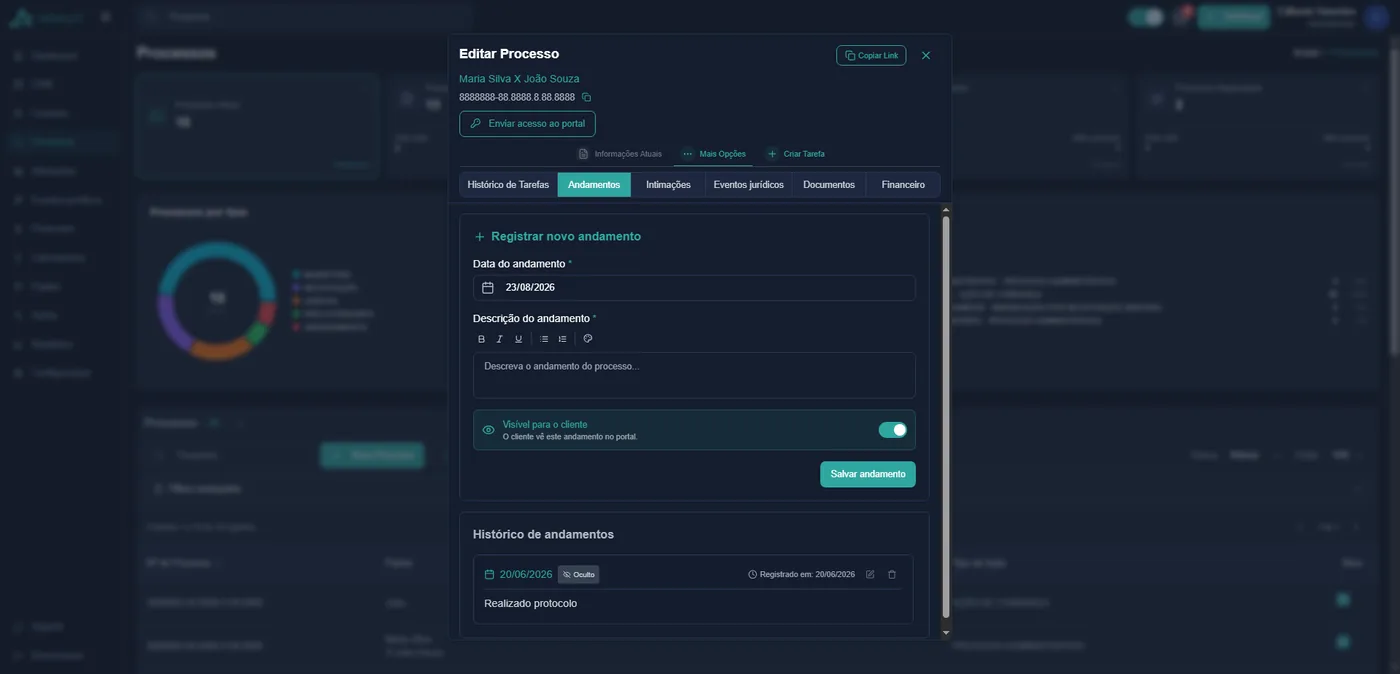Select the Andamentos tab

pos(594,184)
